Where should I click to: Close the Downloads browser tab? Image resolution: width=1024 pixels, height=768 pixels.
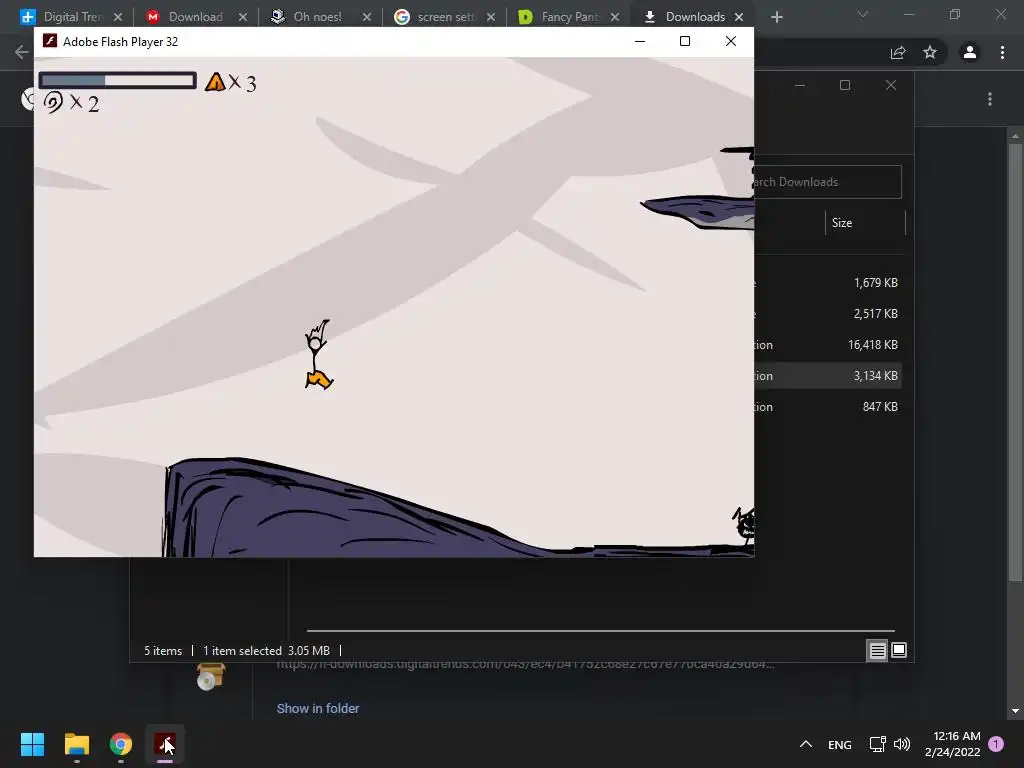coord(739,17)
